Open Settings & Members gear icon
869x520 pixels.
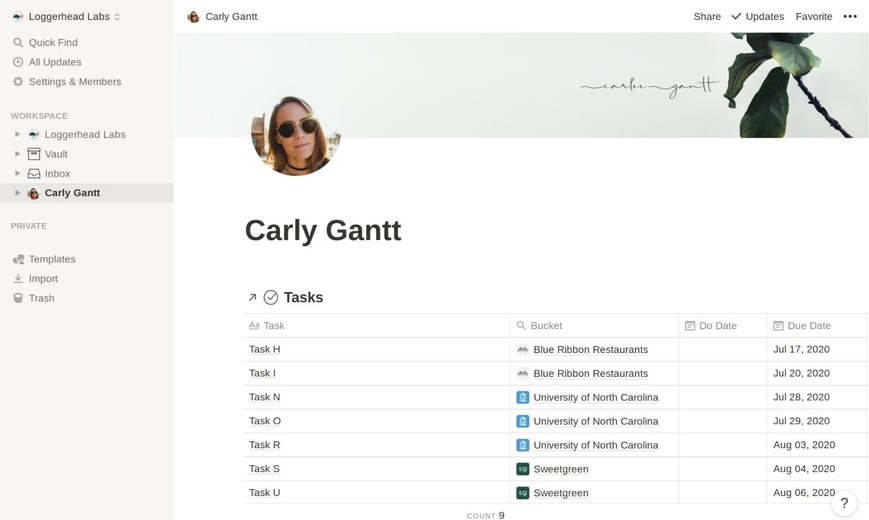click(x=18, y=81)
